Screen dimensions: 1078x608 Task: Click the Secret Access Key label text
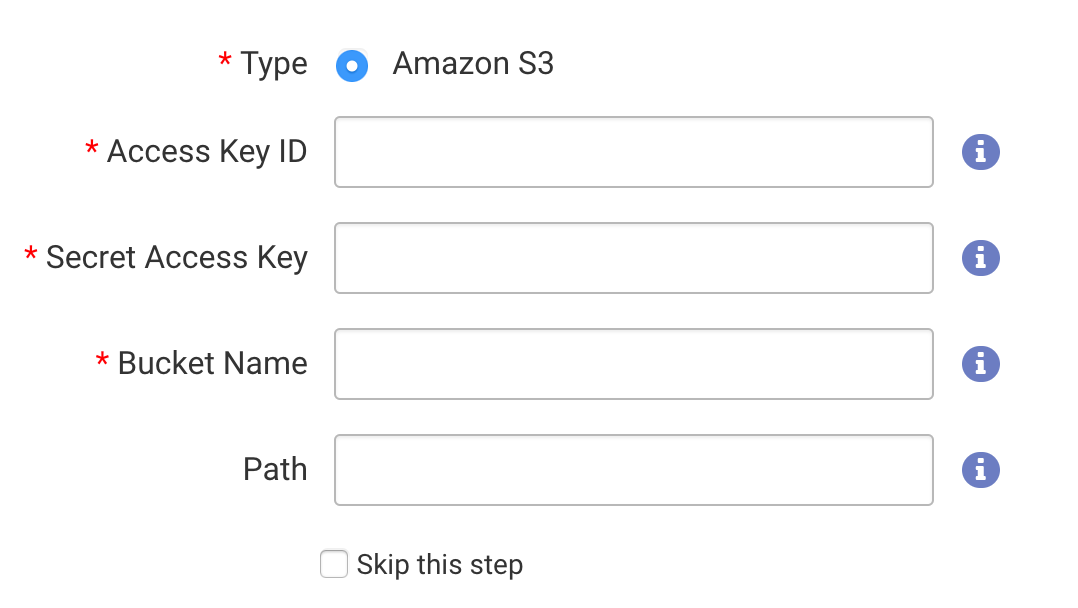(177, 258)
